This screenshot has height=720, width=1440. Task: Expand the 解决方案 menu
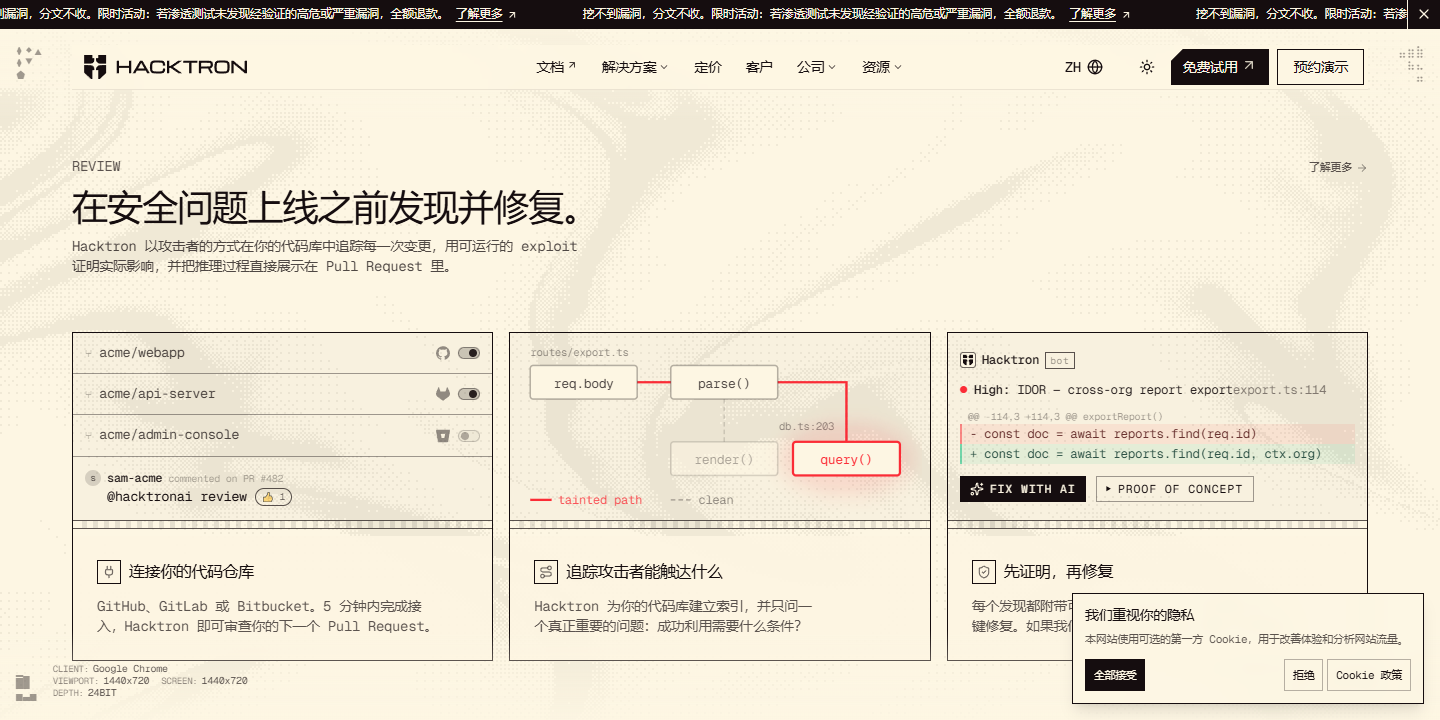click(635, 67)
